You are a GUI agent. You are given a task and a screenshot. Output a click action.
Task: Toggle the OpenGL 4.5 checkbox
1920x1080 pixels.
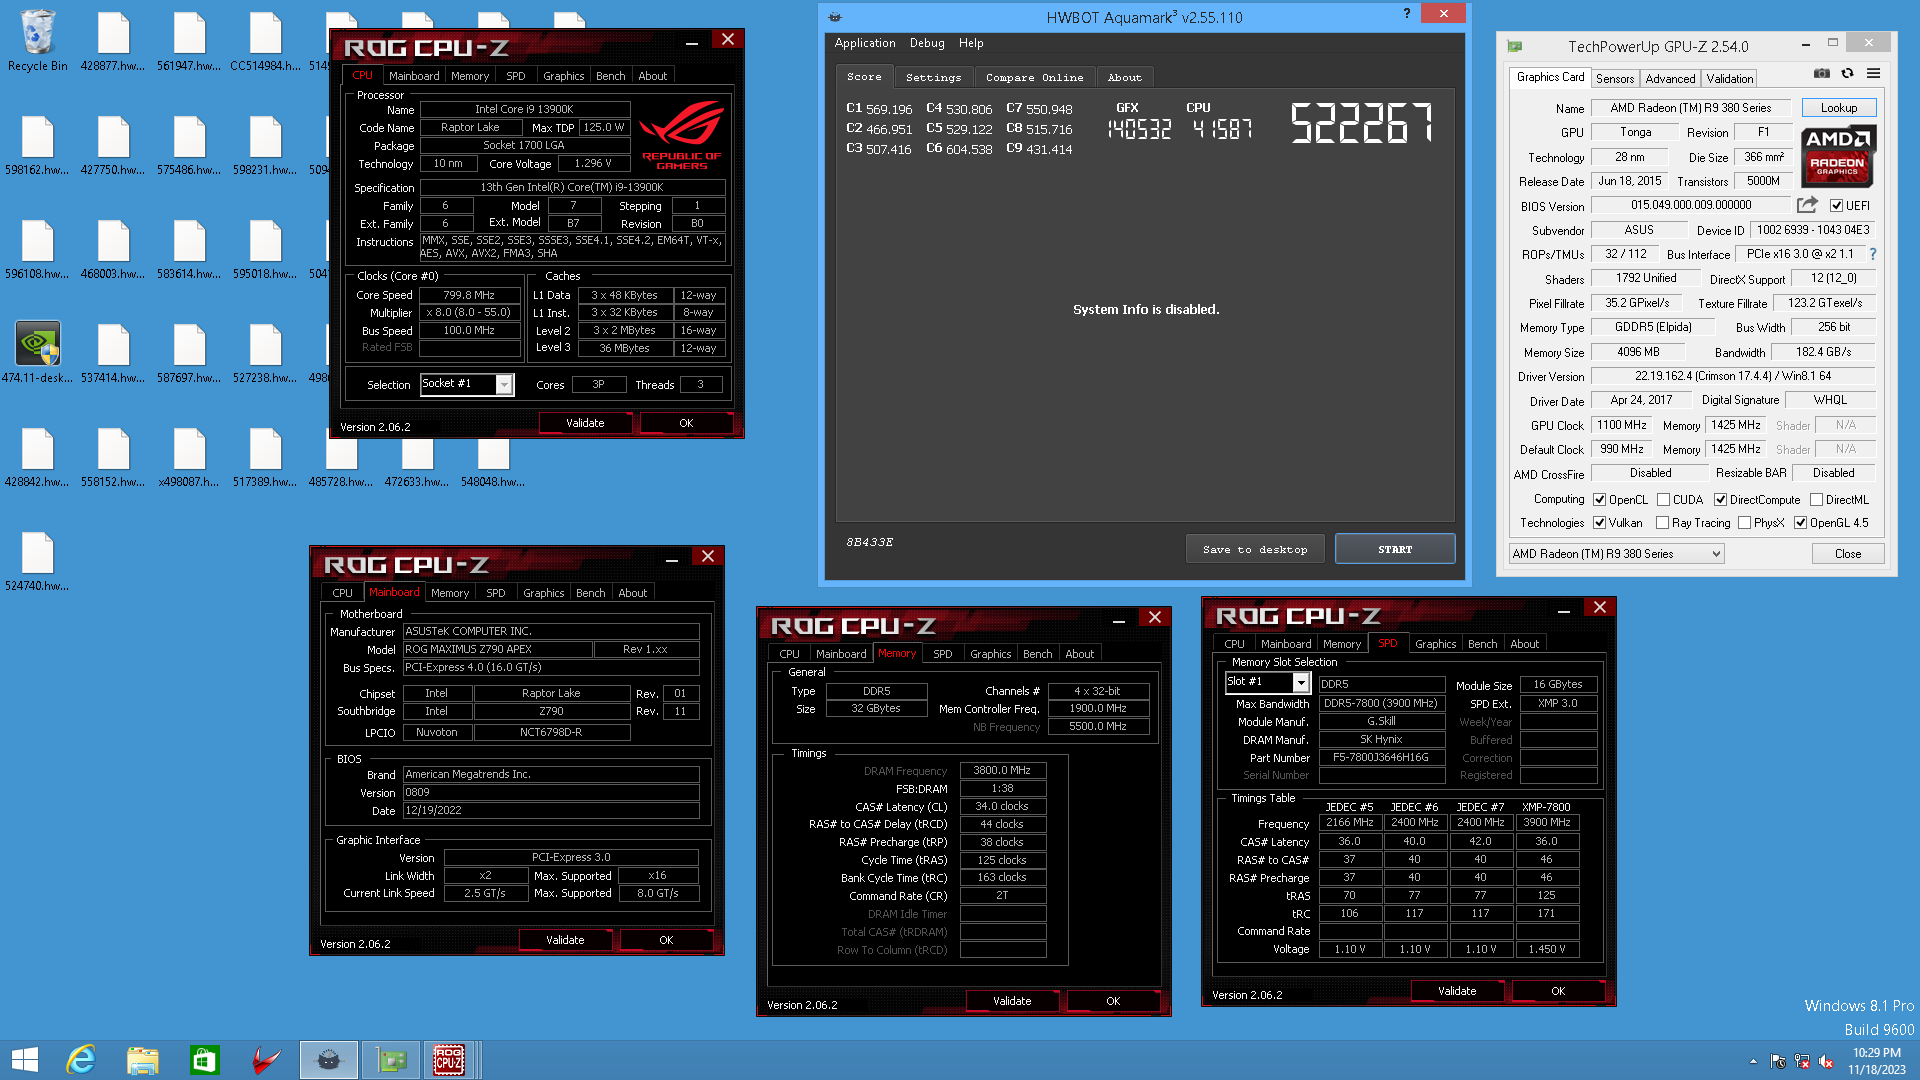1800,523
